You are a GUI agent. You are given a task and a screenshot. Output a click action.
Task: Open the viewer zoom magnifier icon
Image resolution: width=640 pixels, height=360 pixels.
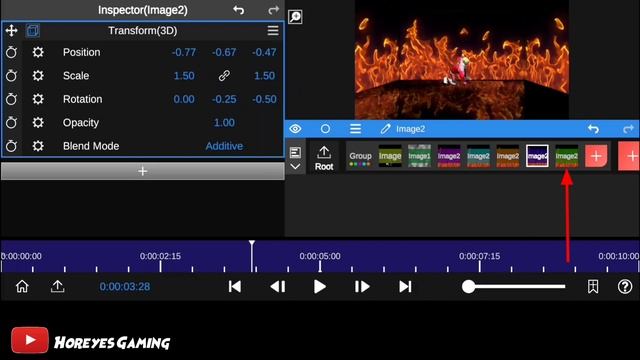(295, 17)
